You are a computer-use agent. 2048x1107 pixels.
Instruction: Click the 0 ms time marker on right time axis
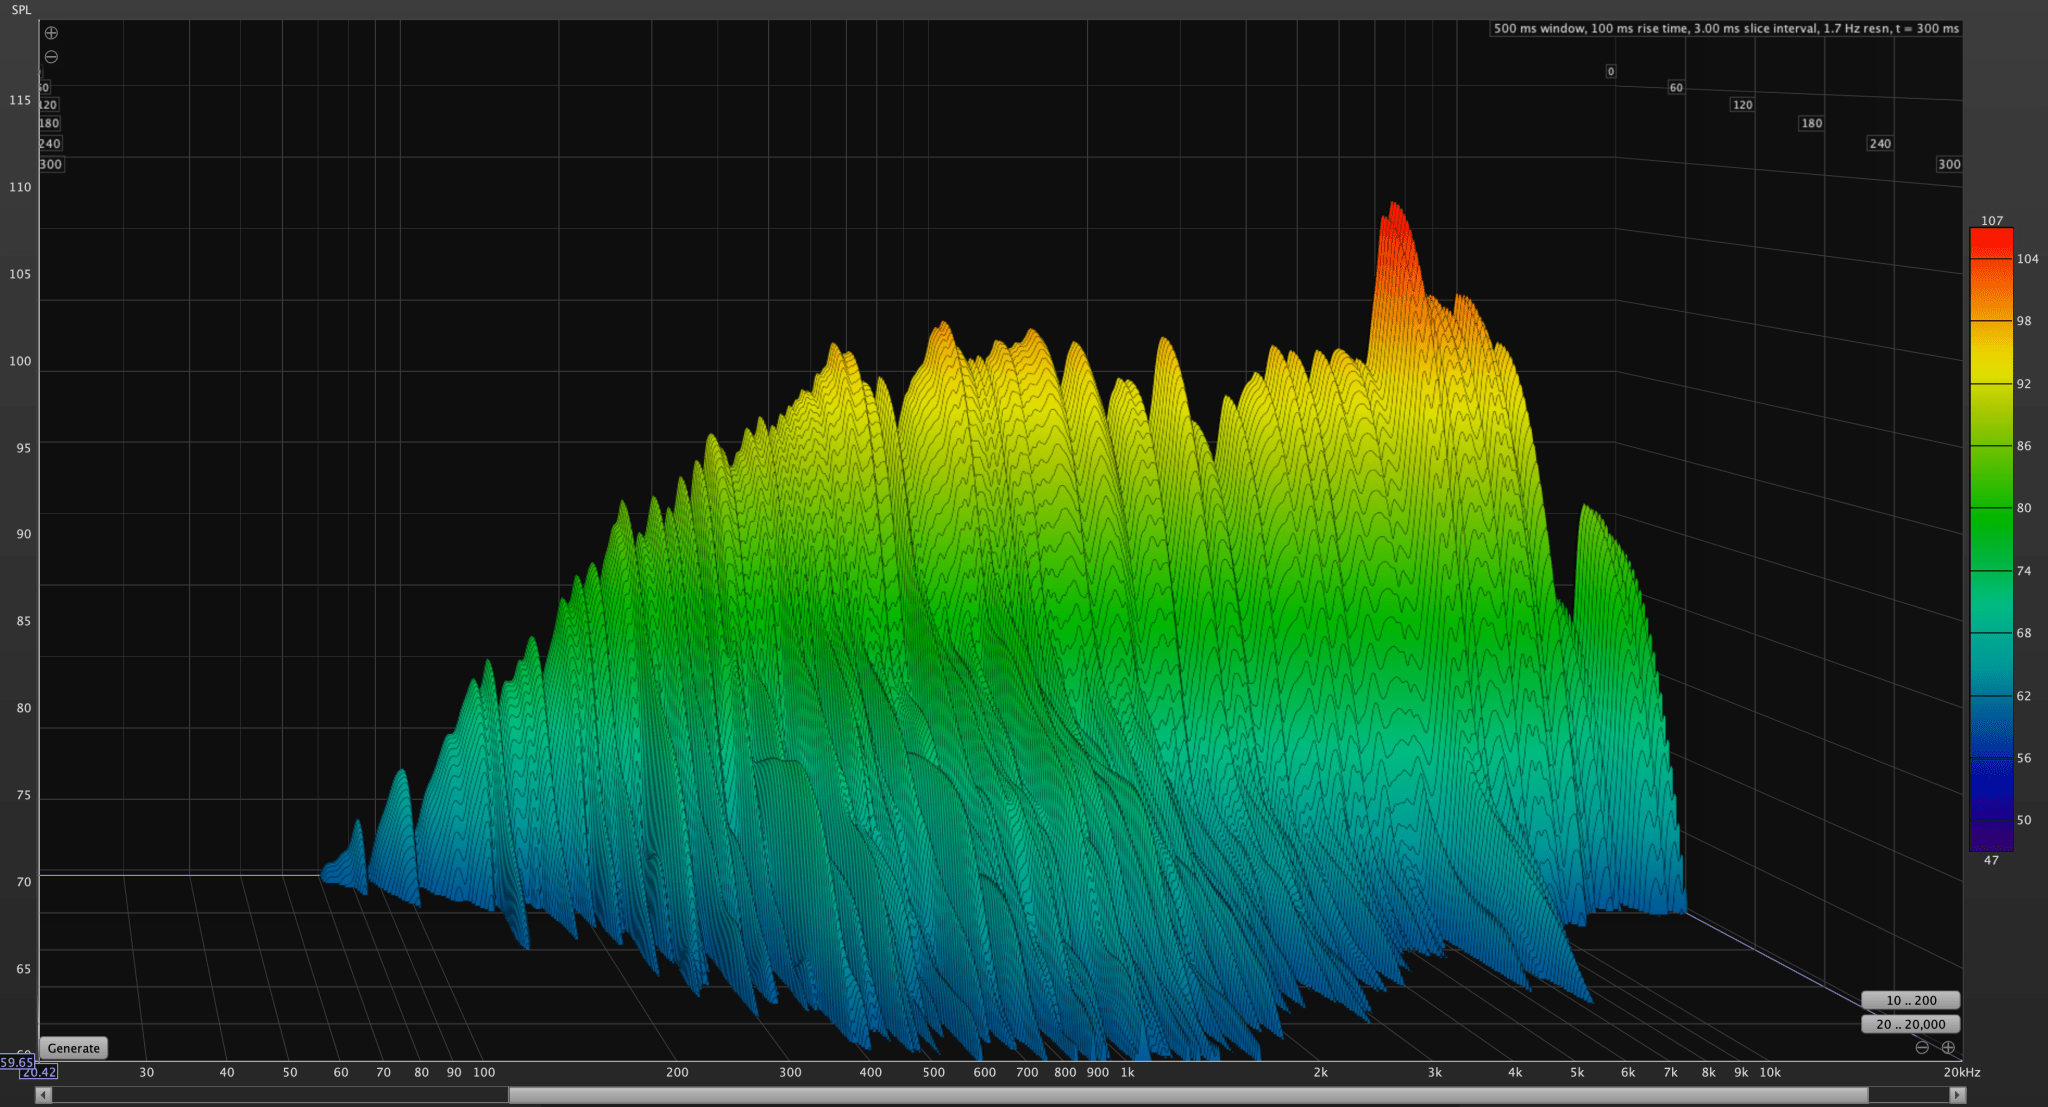point(1610,71)
